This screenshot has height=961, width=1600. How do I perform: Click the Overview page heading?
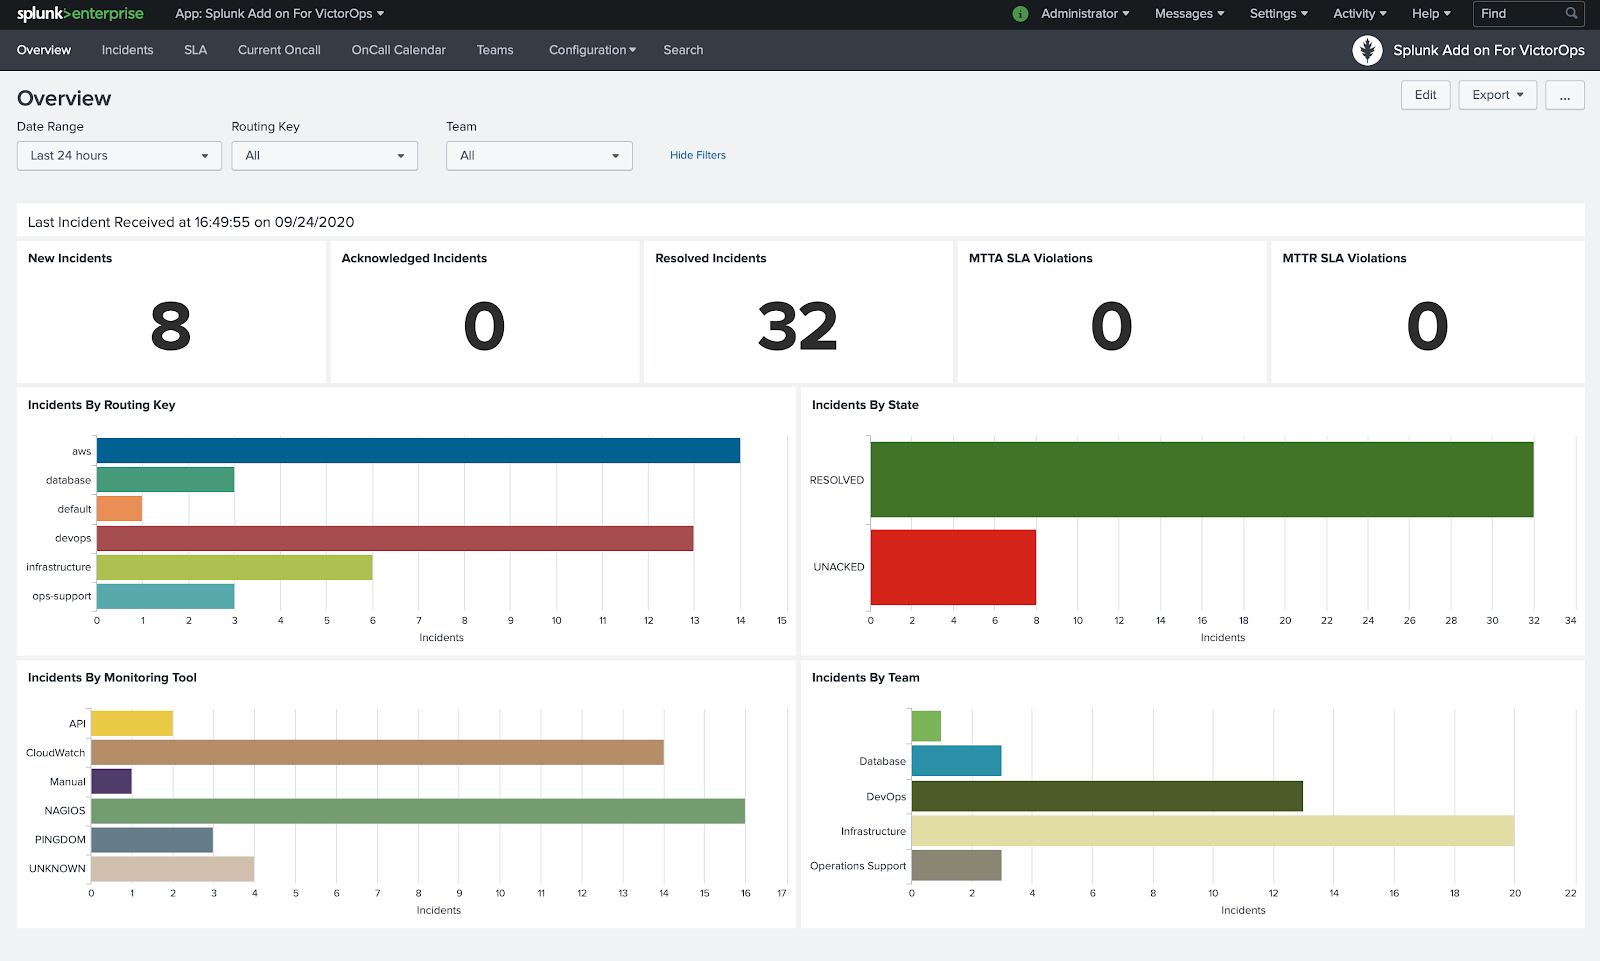coord(64,98)
